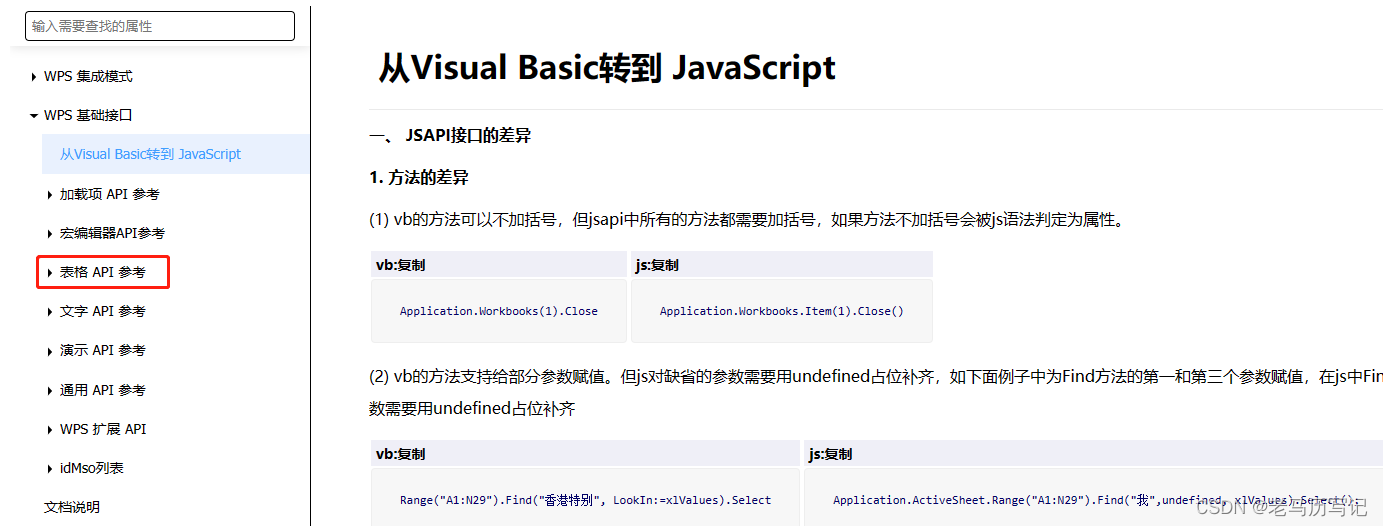Expand the 通用 API 参考 arrow
1383x526 pixels.
pos(50,390)
